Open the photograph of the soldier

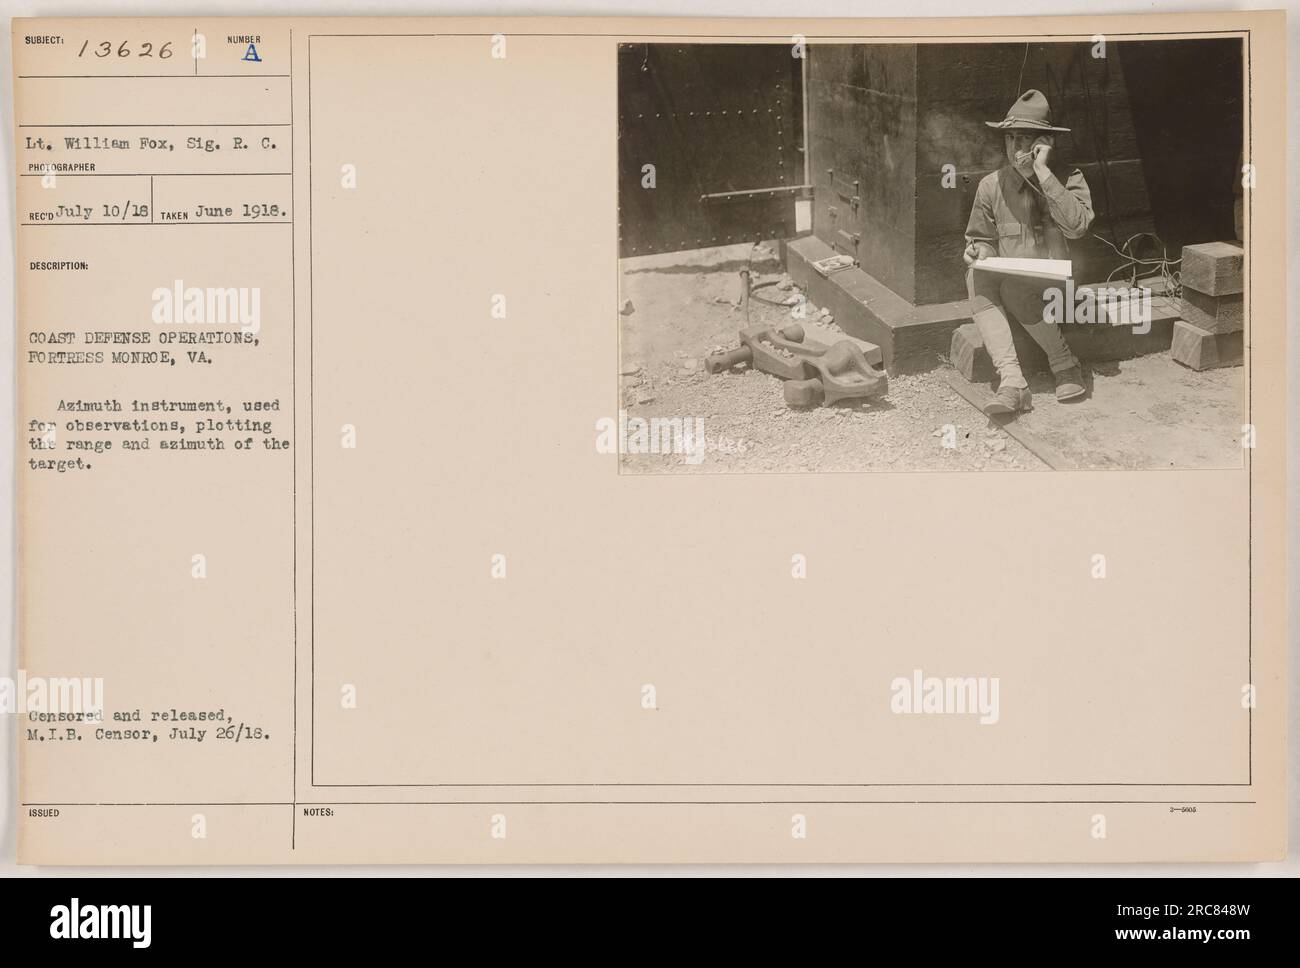pyautogui.click(x=931, y=256)
